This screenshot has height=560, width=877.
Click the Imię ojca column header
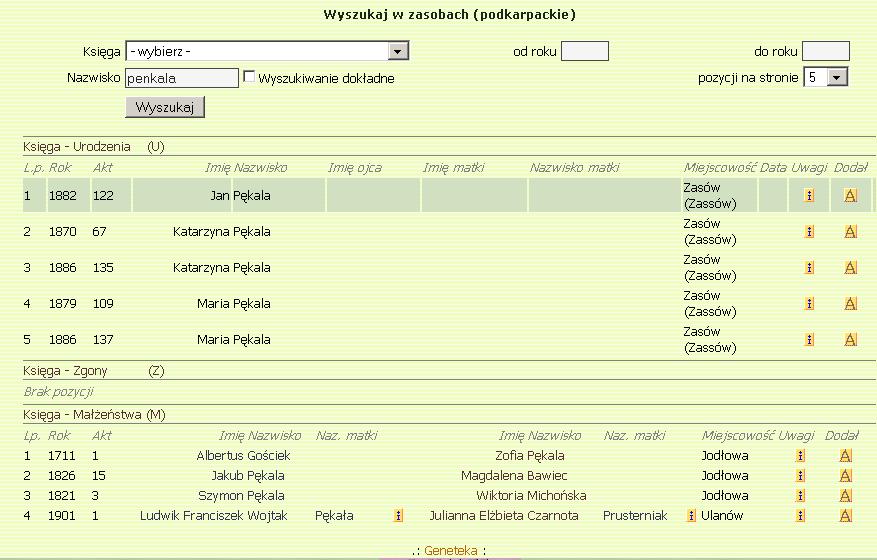[x=355, y=167]
